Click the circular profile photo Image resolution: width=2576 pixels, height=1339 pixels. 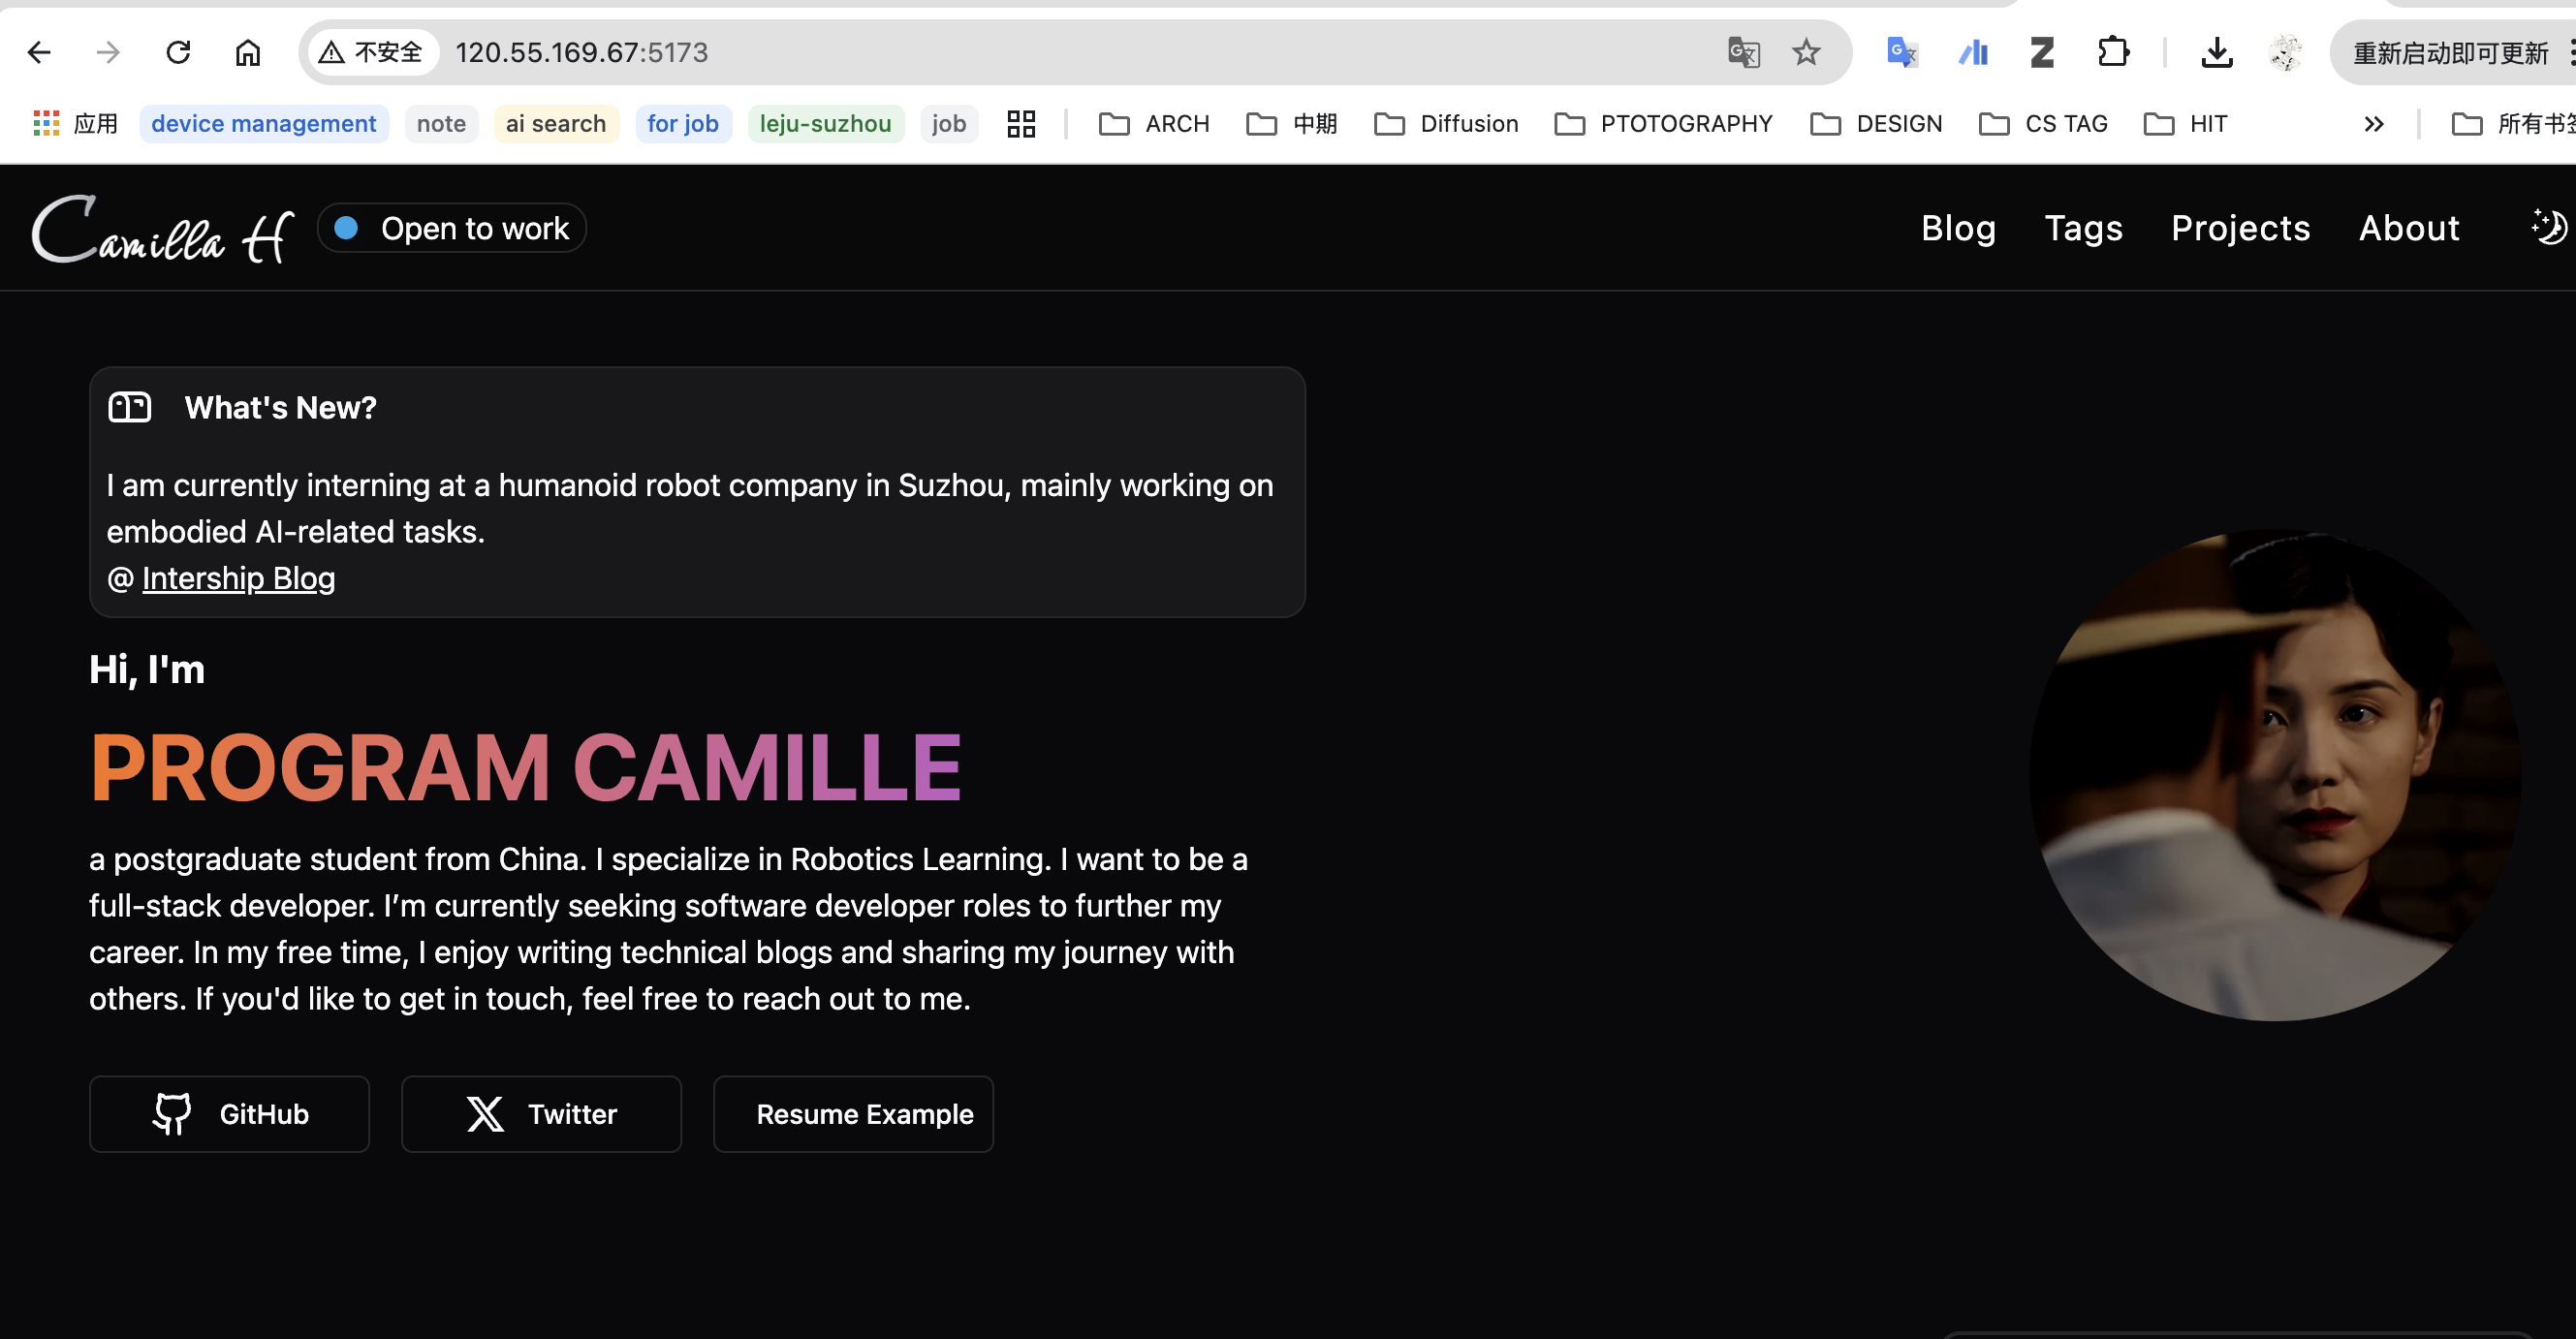point(2274,775)
